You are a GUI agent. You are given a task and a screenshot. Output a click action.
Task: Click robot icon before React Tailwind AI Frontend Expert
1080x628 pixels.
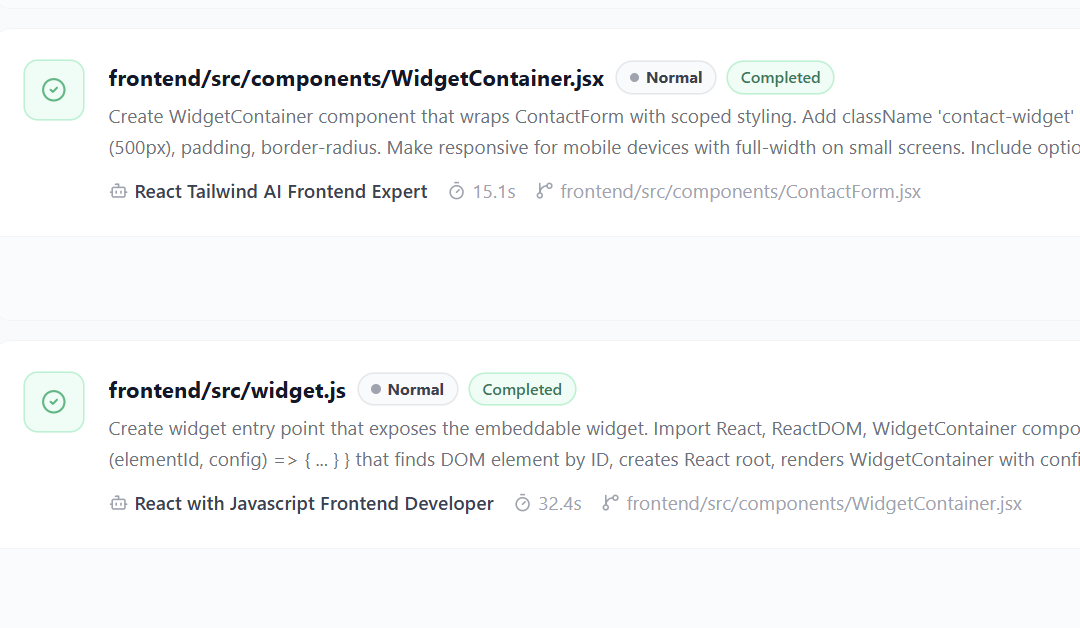coord(118,191)
